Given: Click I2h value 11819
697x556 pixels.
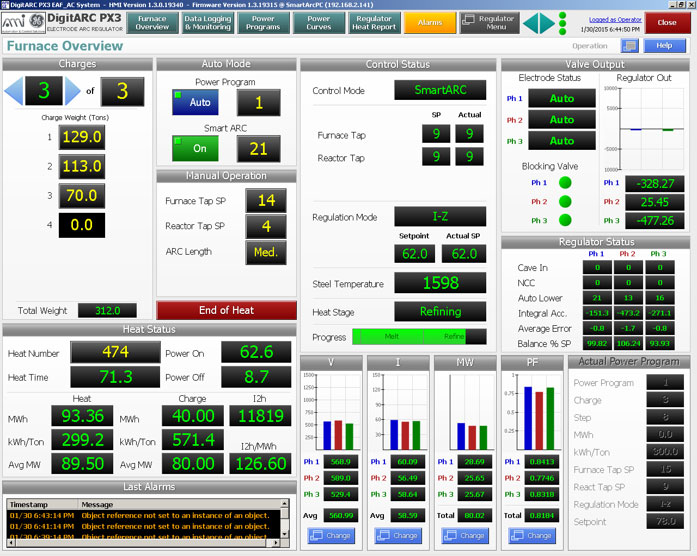Looking at the screenshot, I should [x=260, y=416].
